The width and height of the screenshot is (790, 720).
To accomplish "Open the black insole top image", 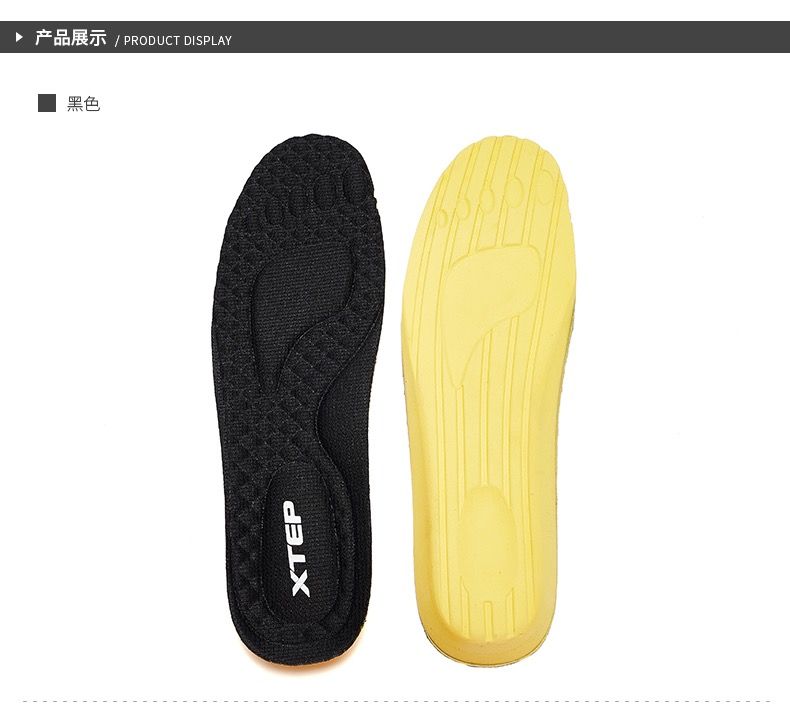I will click(x=298, y=401).
